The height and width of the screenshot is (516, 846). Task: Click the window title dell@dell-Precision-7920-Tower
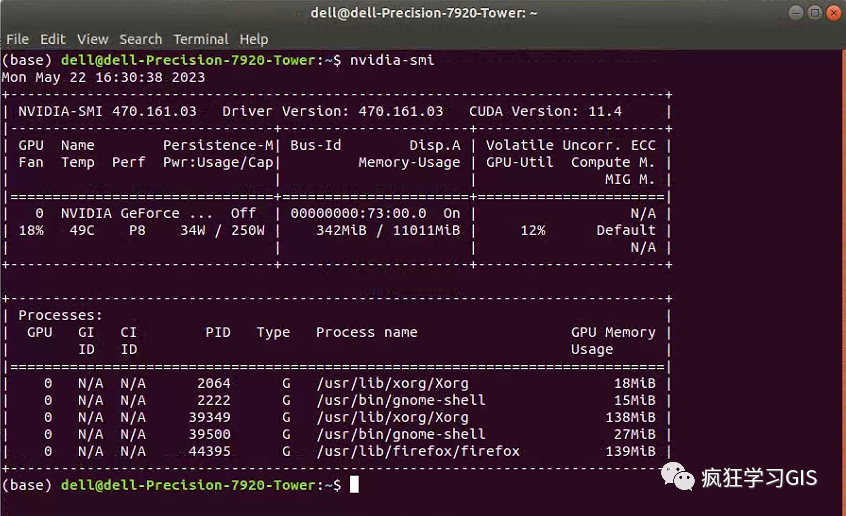(424, 13)
